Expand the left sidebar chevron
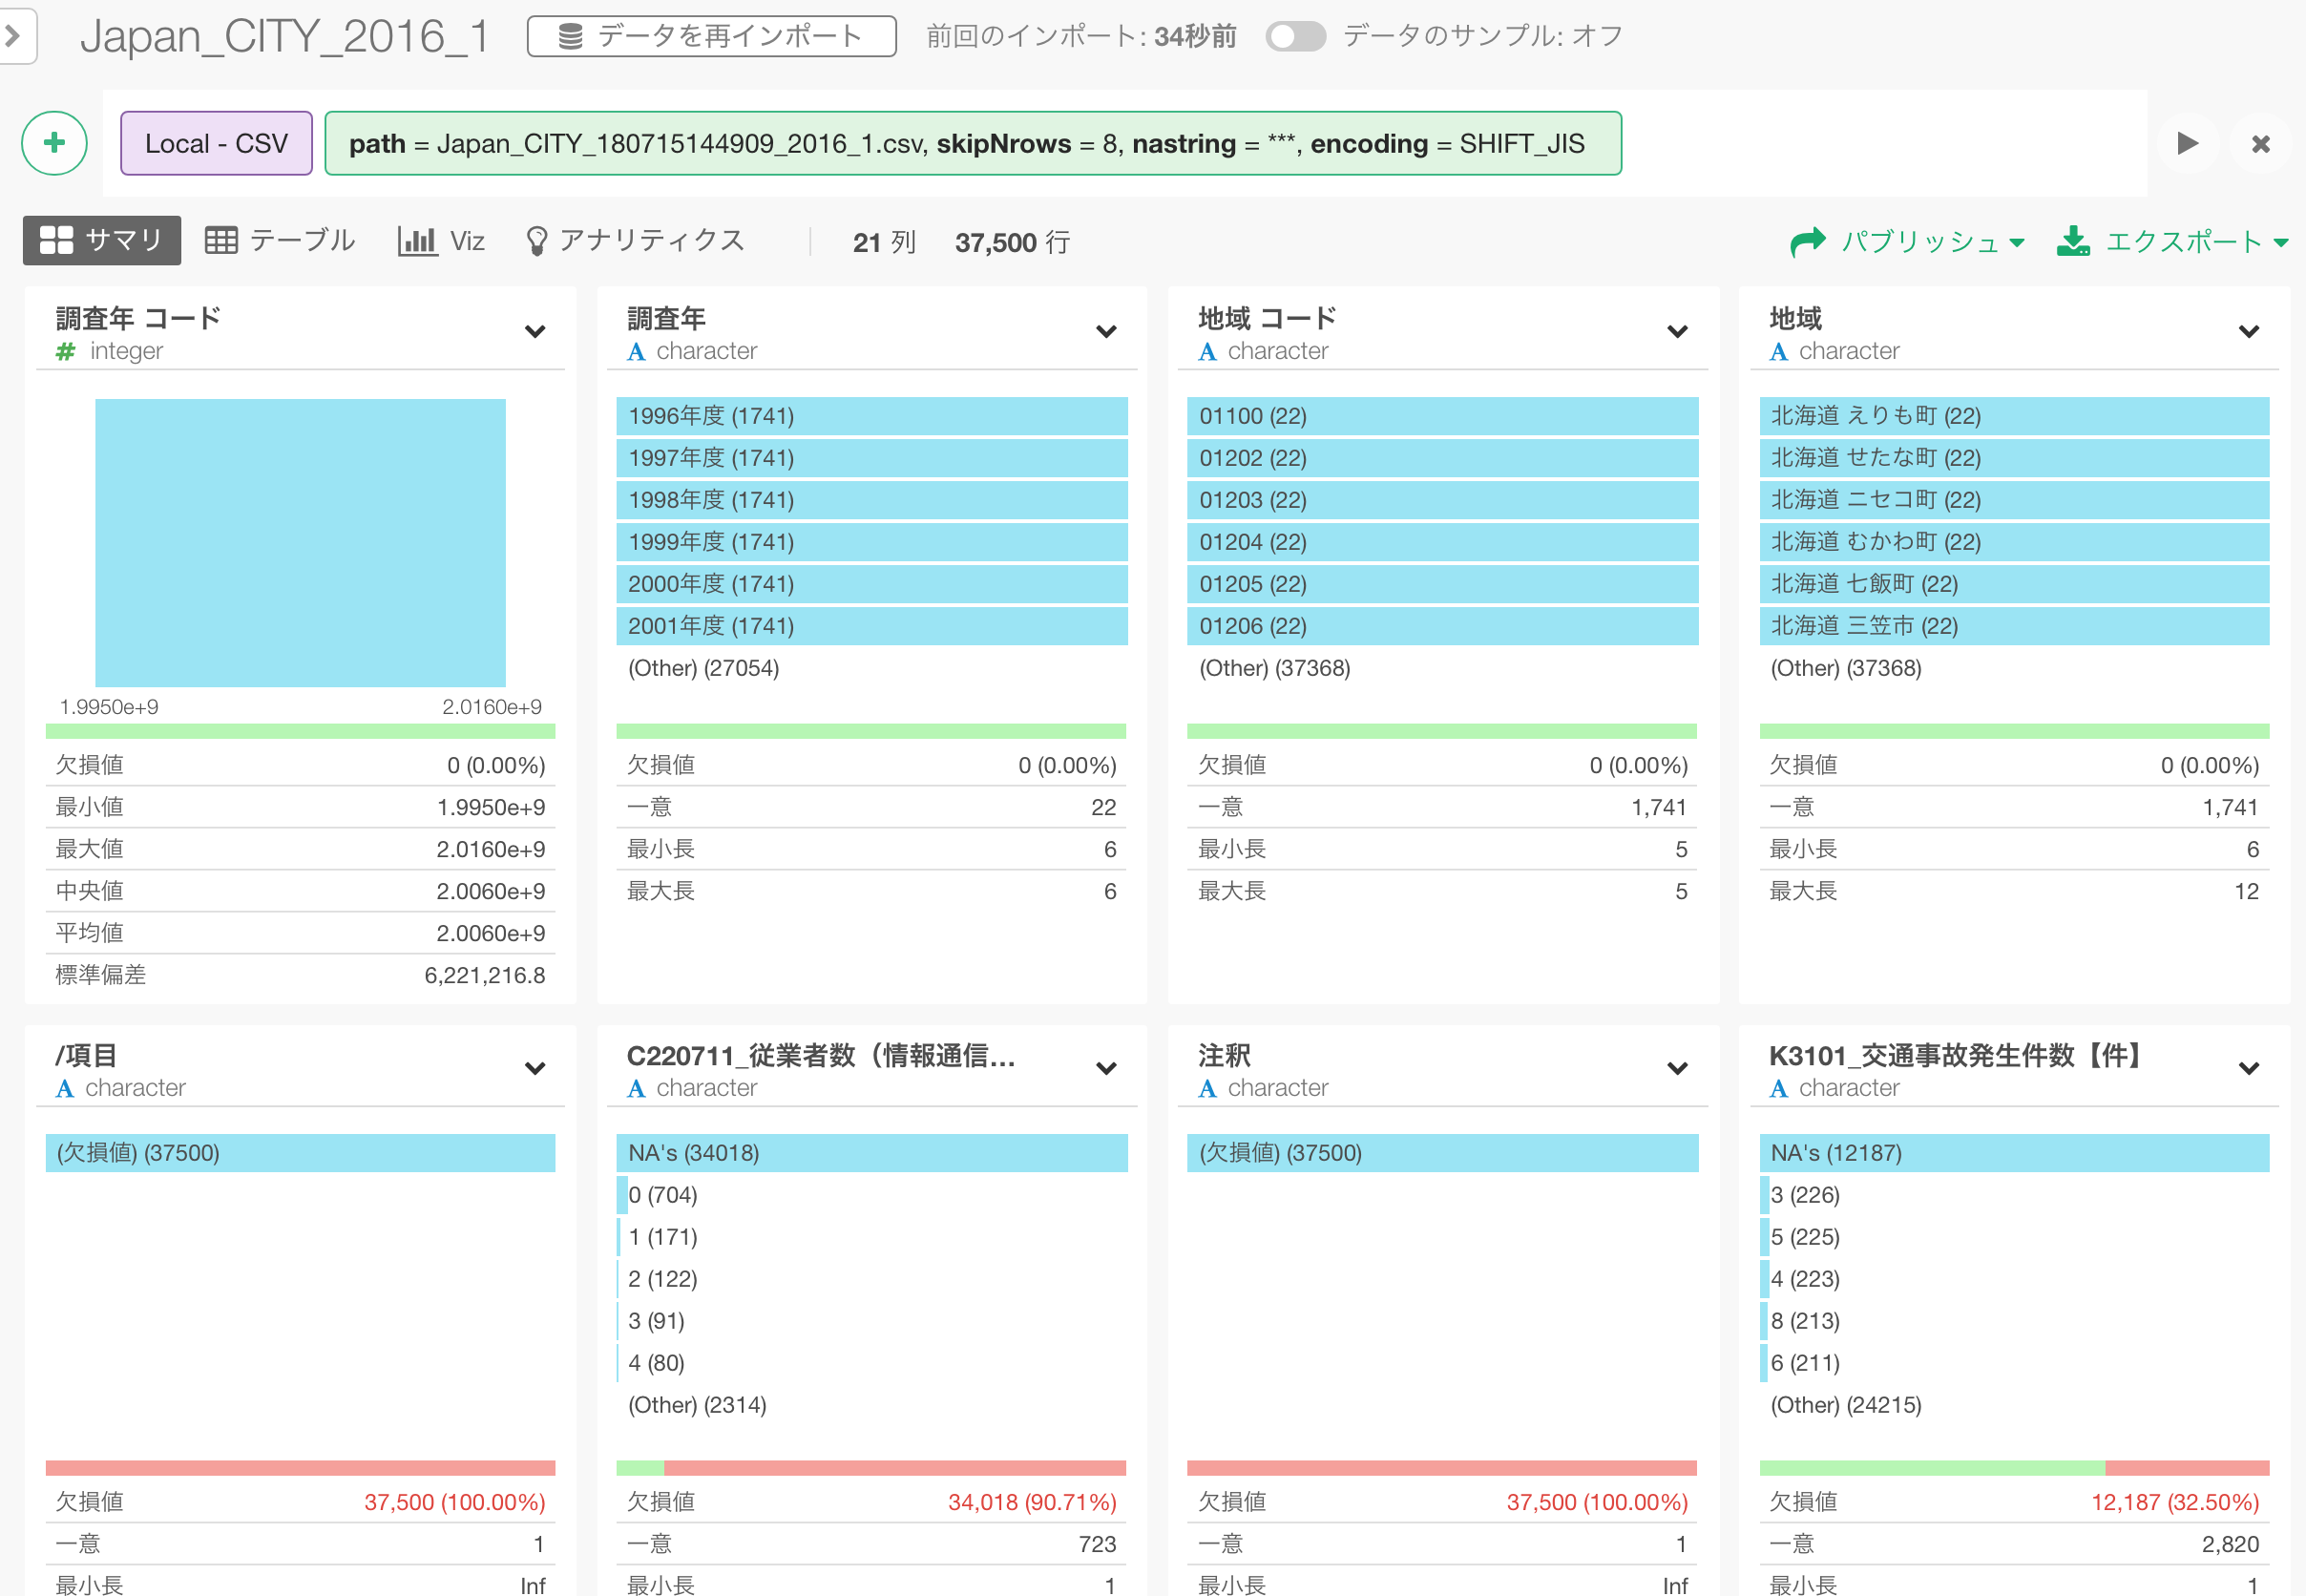 point(14,36)
